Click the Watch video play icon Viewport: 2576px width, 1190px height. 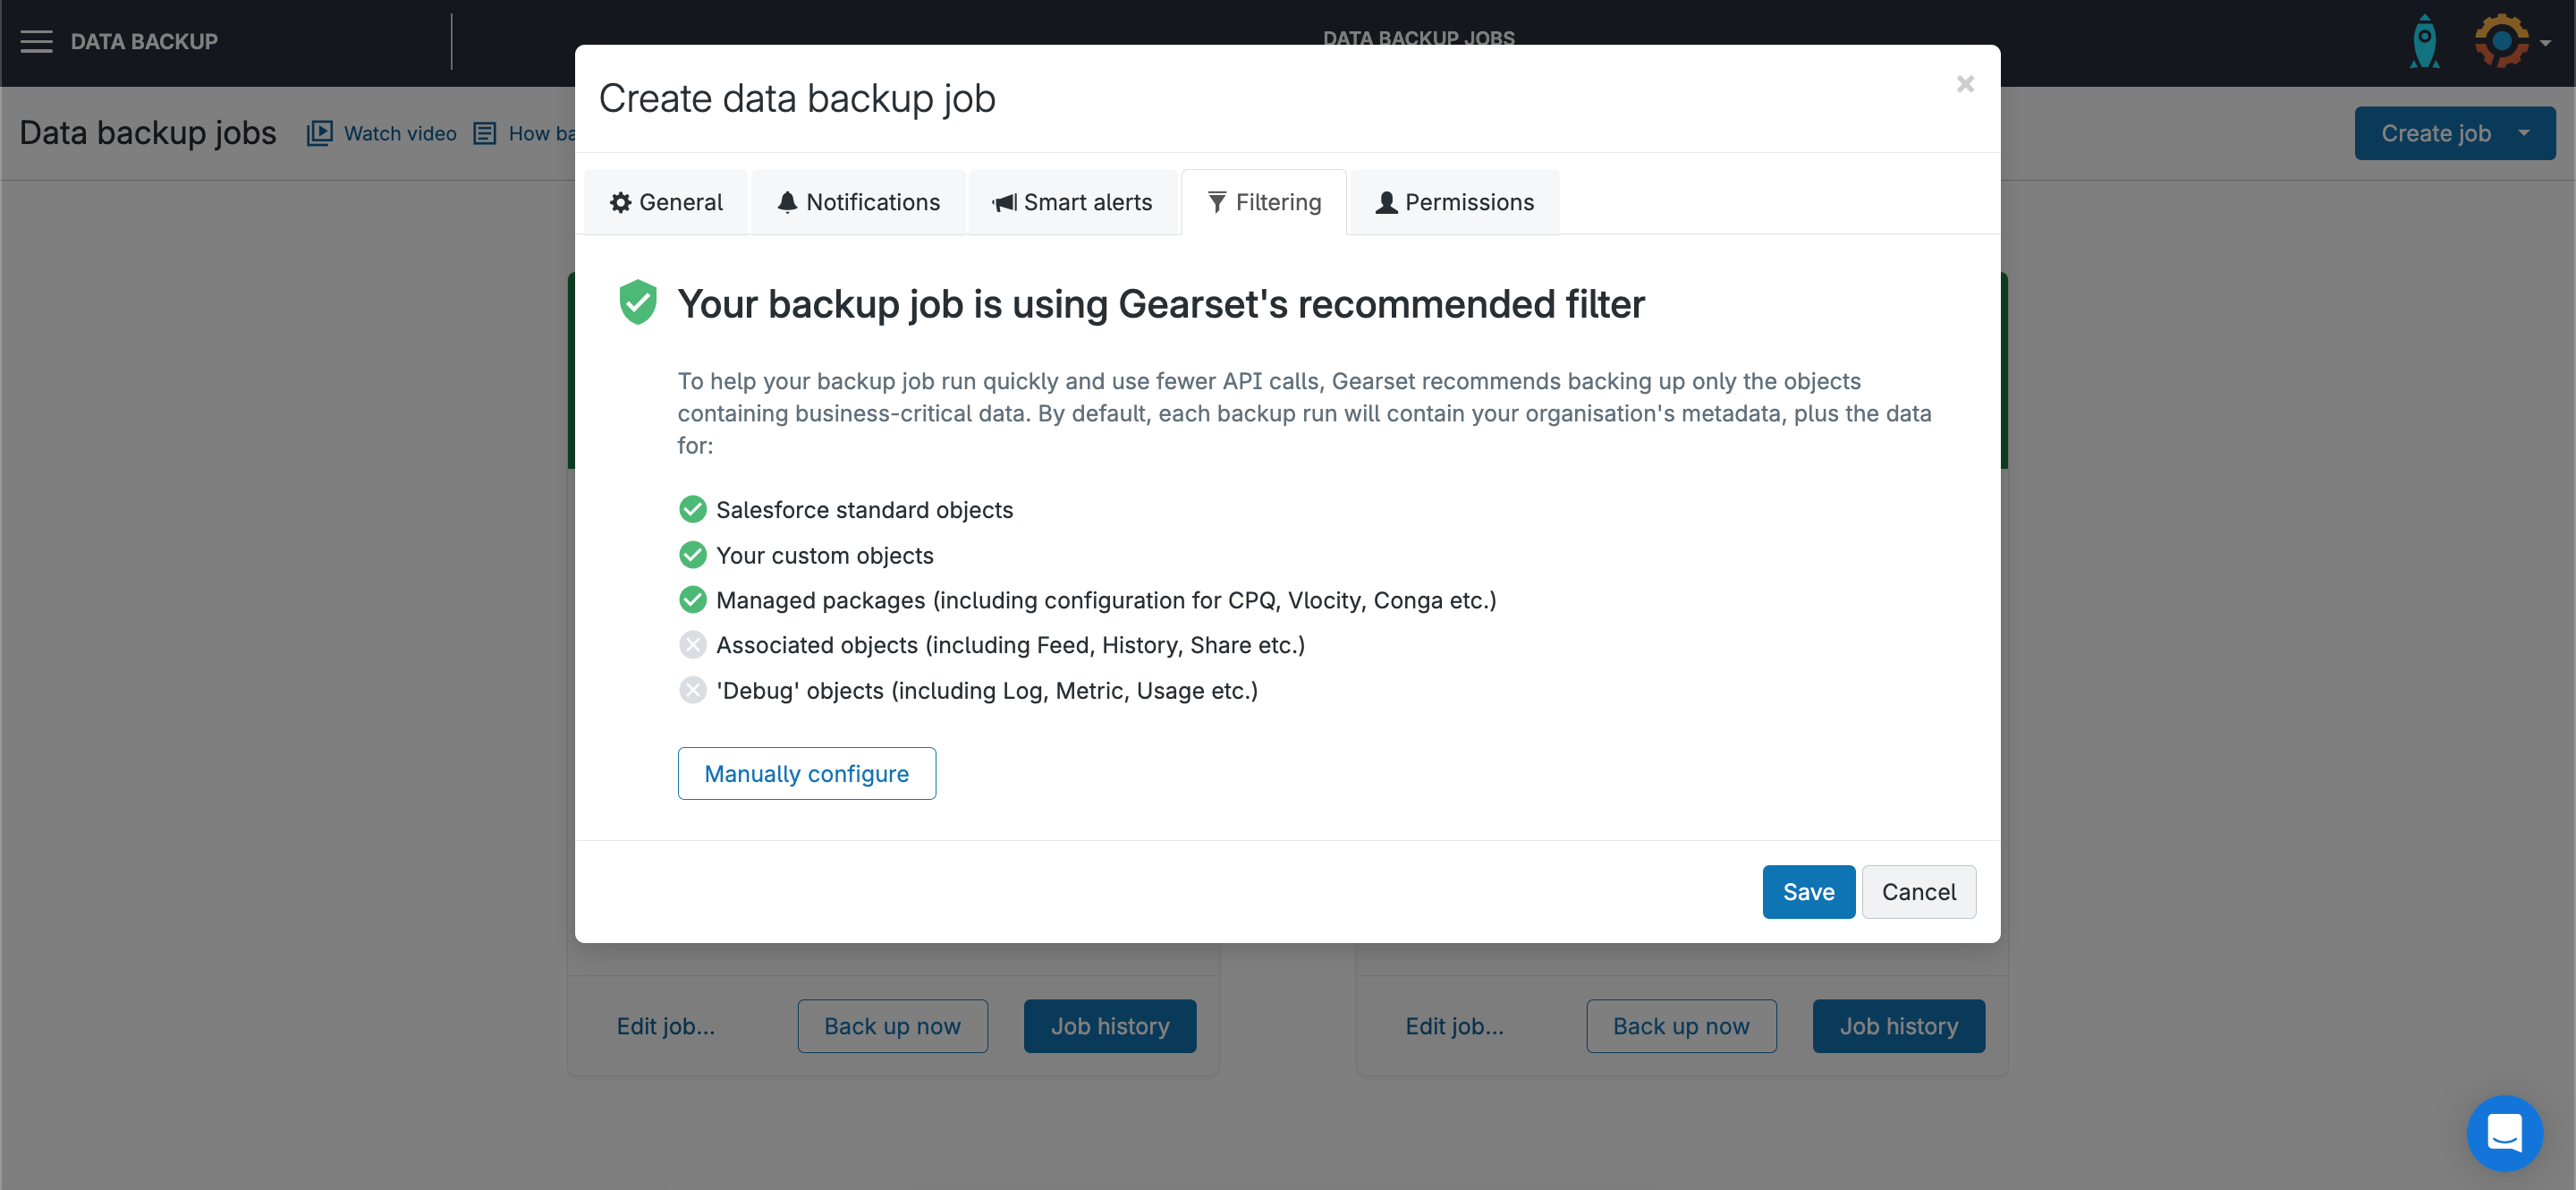coord(319,133)
